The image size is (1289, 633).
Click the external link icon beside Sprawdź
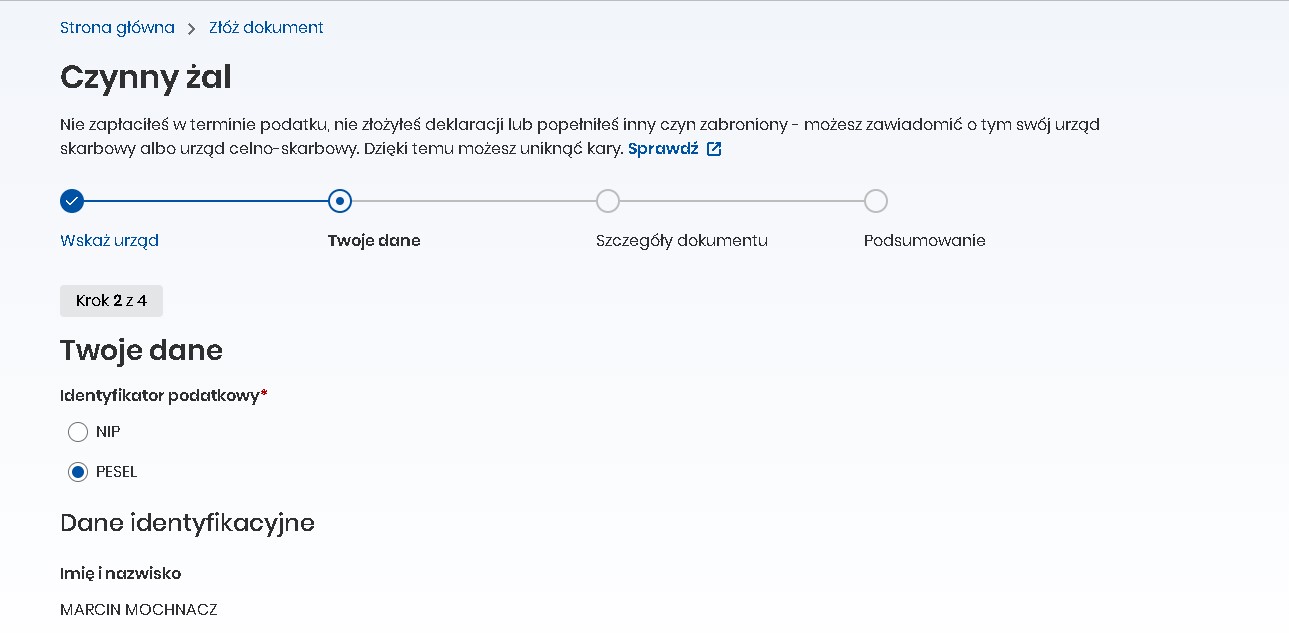pos(714,149)
